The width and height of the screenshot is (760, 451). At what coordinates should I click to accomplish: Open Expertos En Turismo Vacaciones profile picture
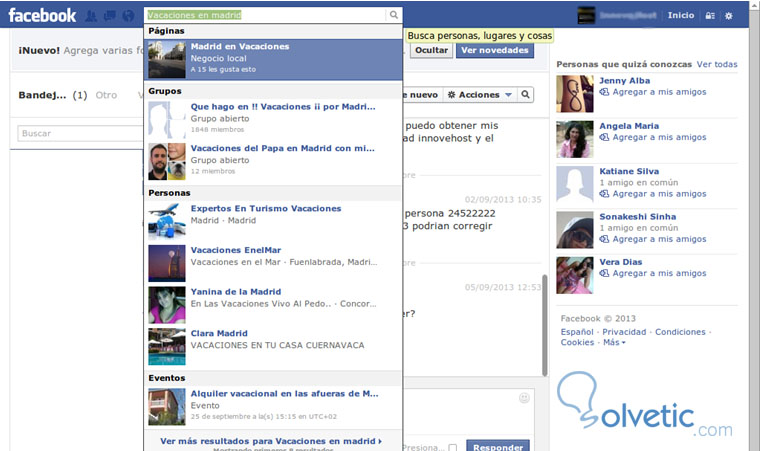coord(167,222)
